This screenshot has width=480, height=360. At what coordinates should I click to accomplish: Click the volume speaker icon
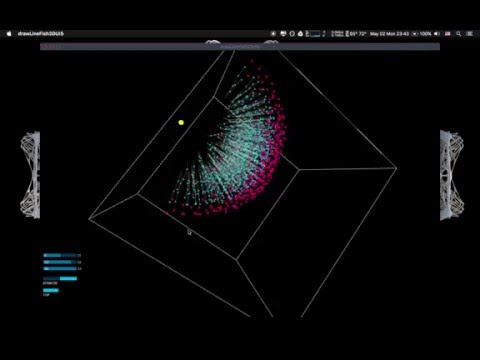coord(437,34)
